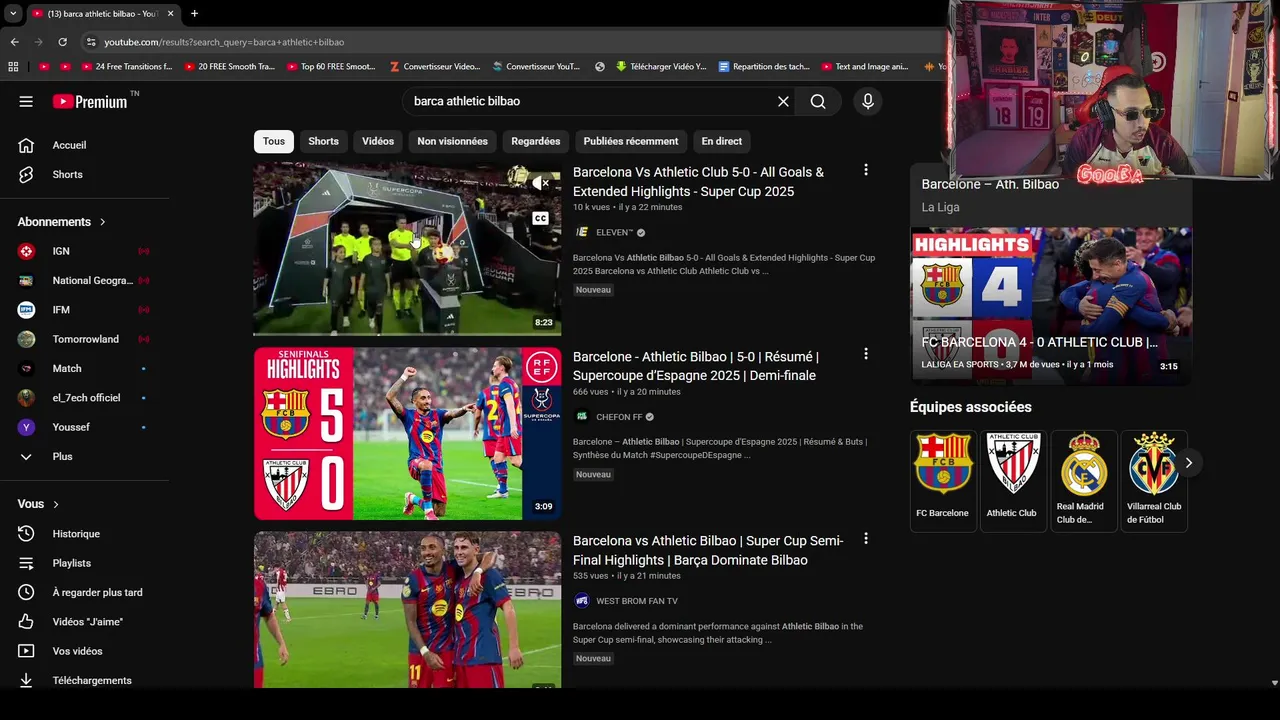Play the 5-0 Semifinals Highlights thumbnail

[407, 433]
